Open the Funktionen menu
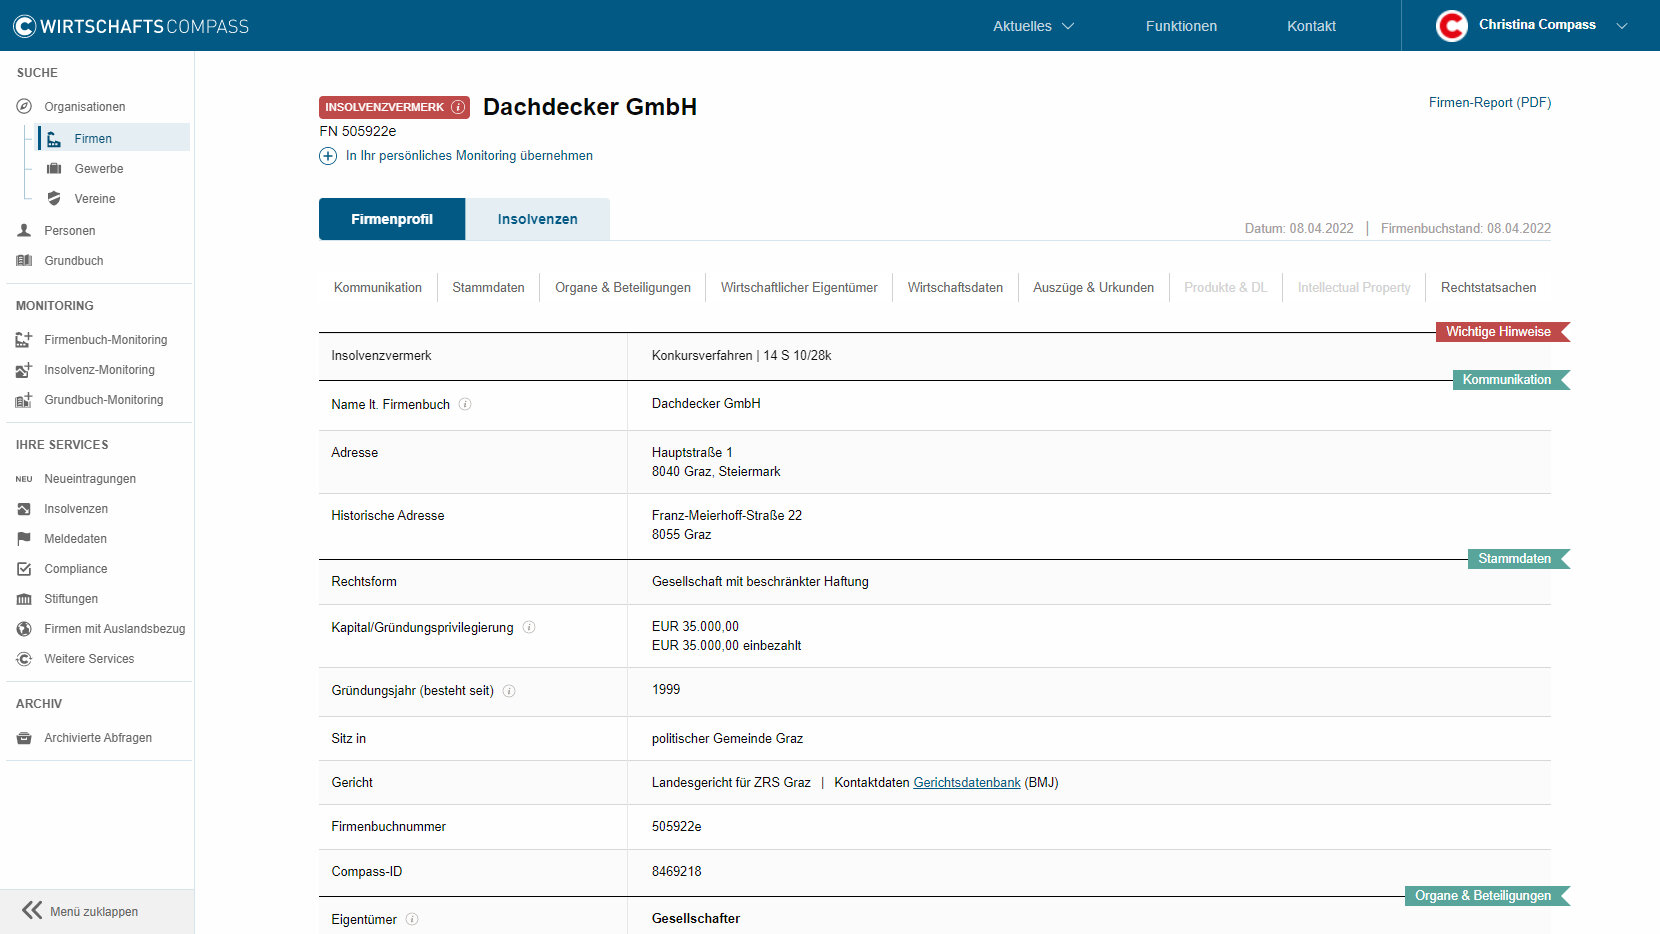 click(1181, 26)
